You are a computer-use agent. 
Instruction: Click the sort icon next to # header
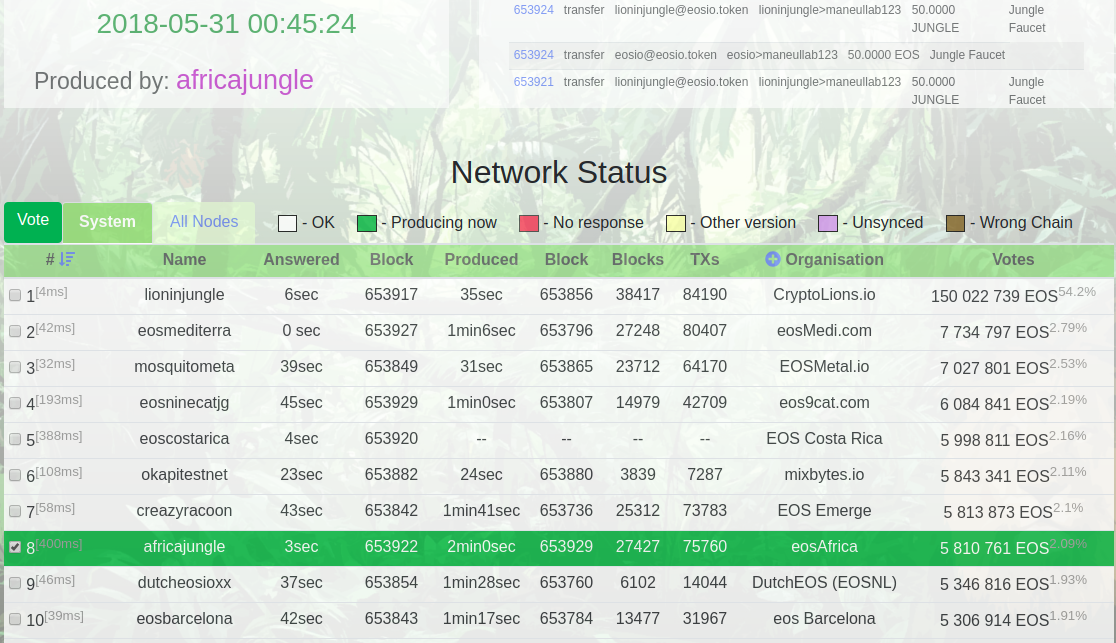67,259
